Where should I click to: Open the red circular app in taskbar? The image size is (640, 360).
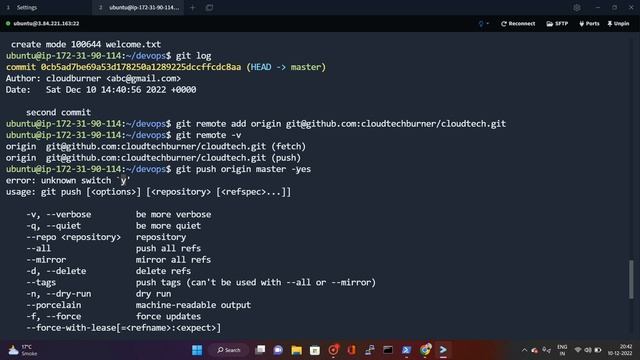pos(333,350)
